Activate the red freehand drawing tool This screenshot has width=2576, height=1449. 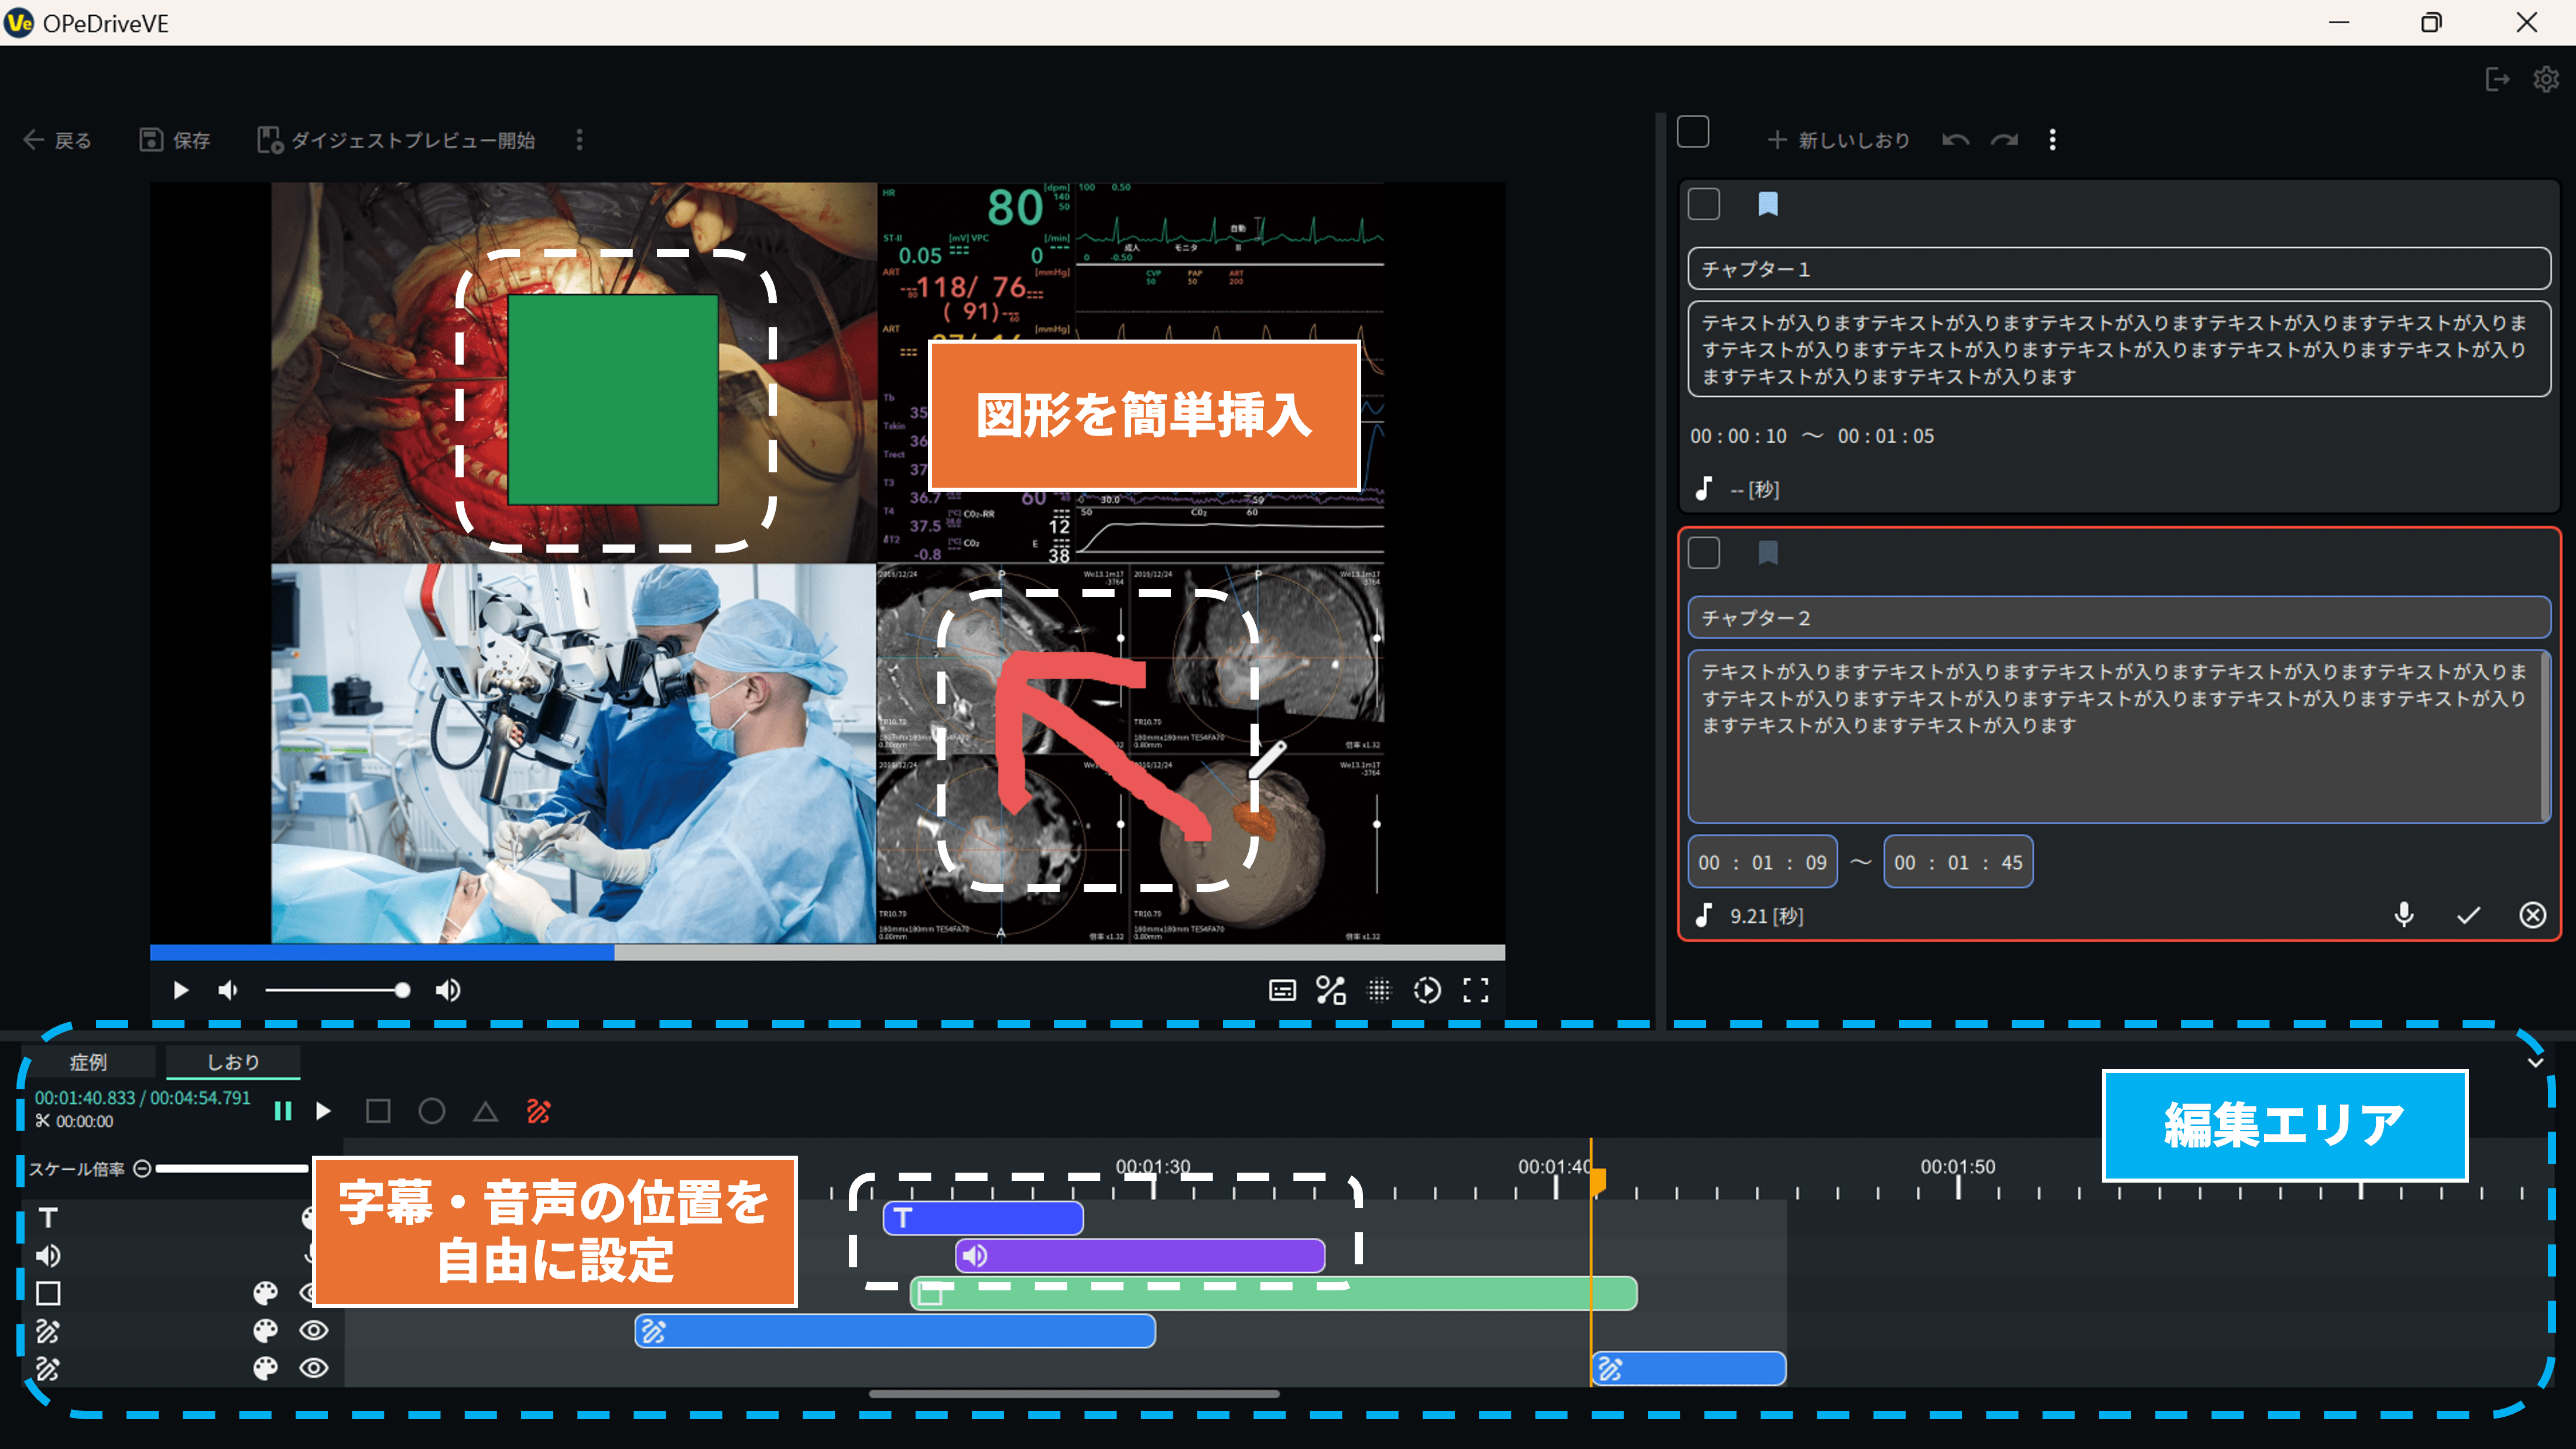pos(539,1111)
